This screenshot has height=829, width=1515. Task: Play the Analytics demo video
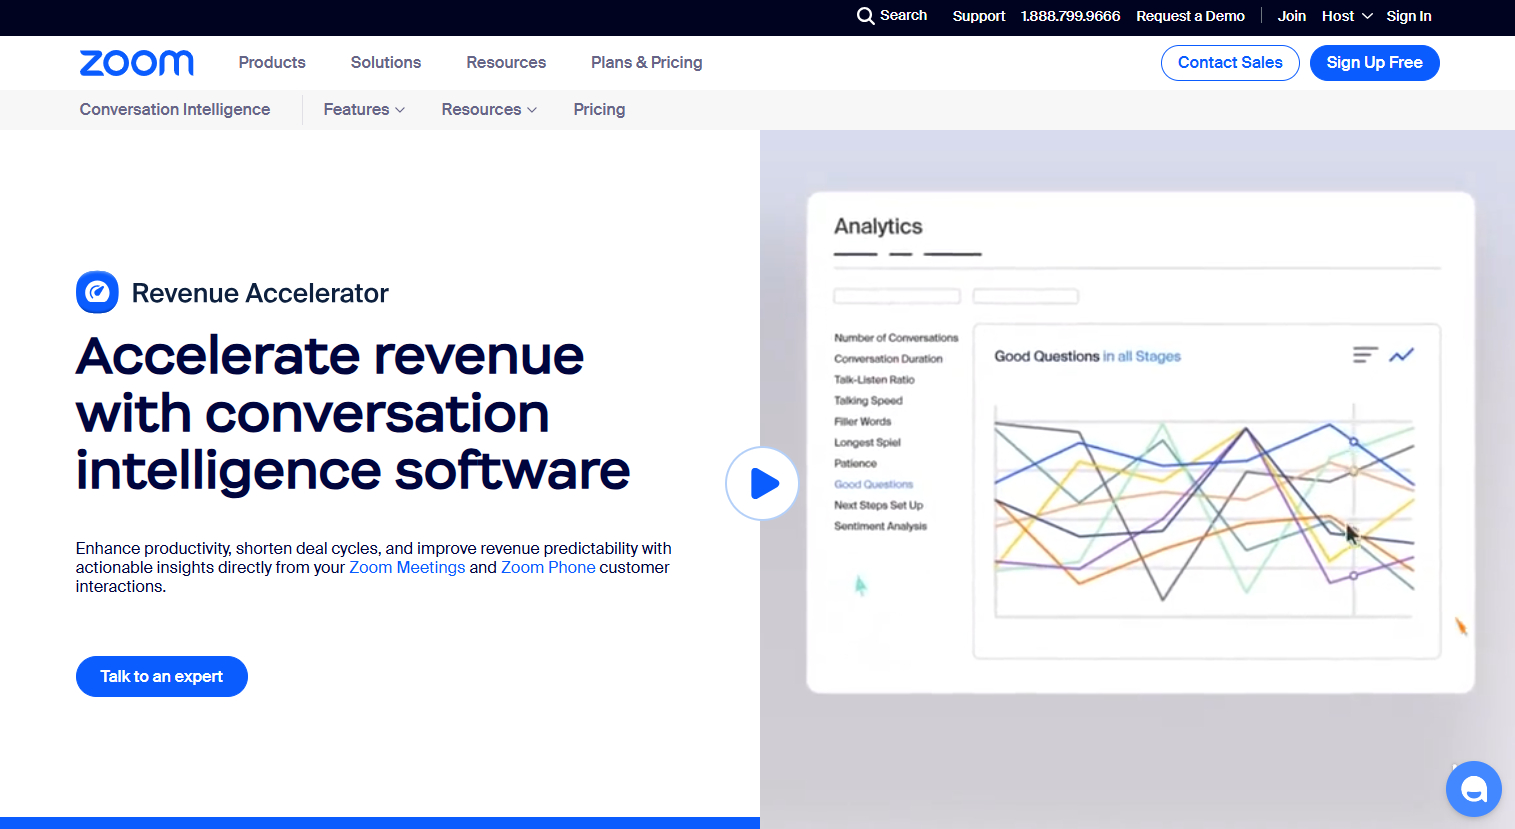tap(762, 483)
